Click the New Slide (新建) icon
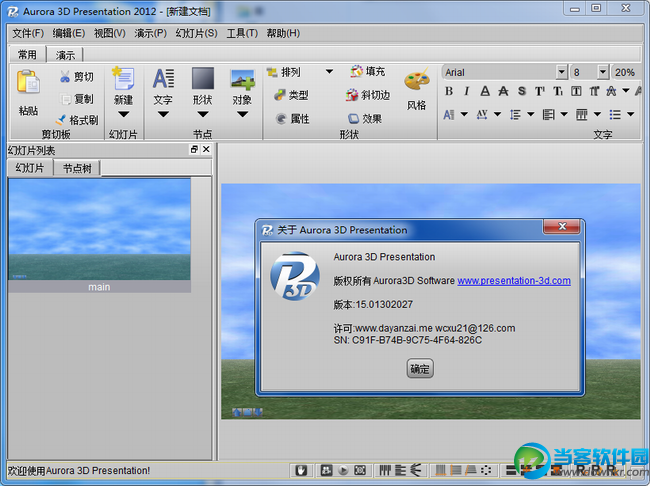The width and height of the screenshot is (650, 486). 123,78
